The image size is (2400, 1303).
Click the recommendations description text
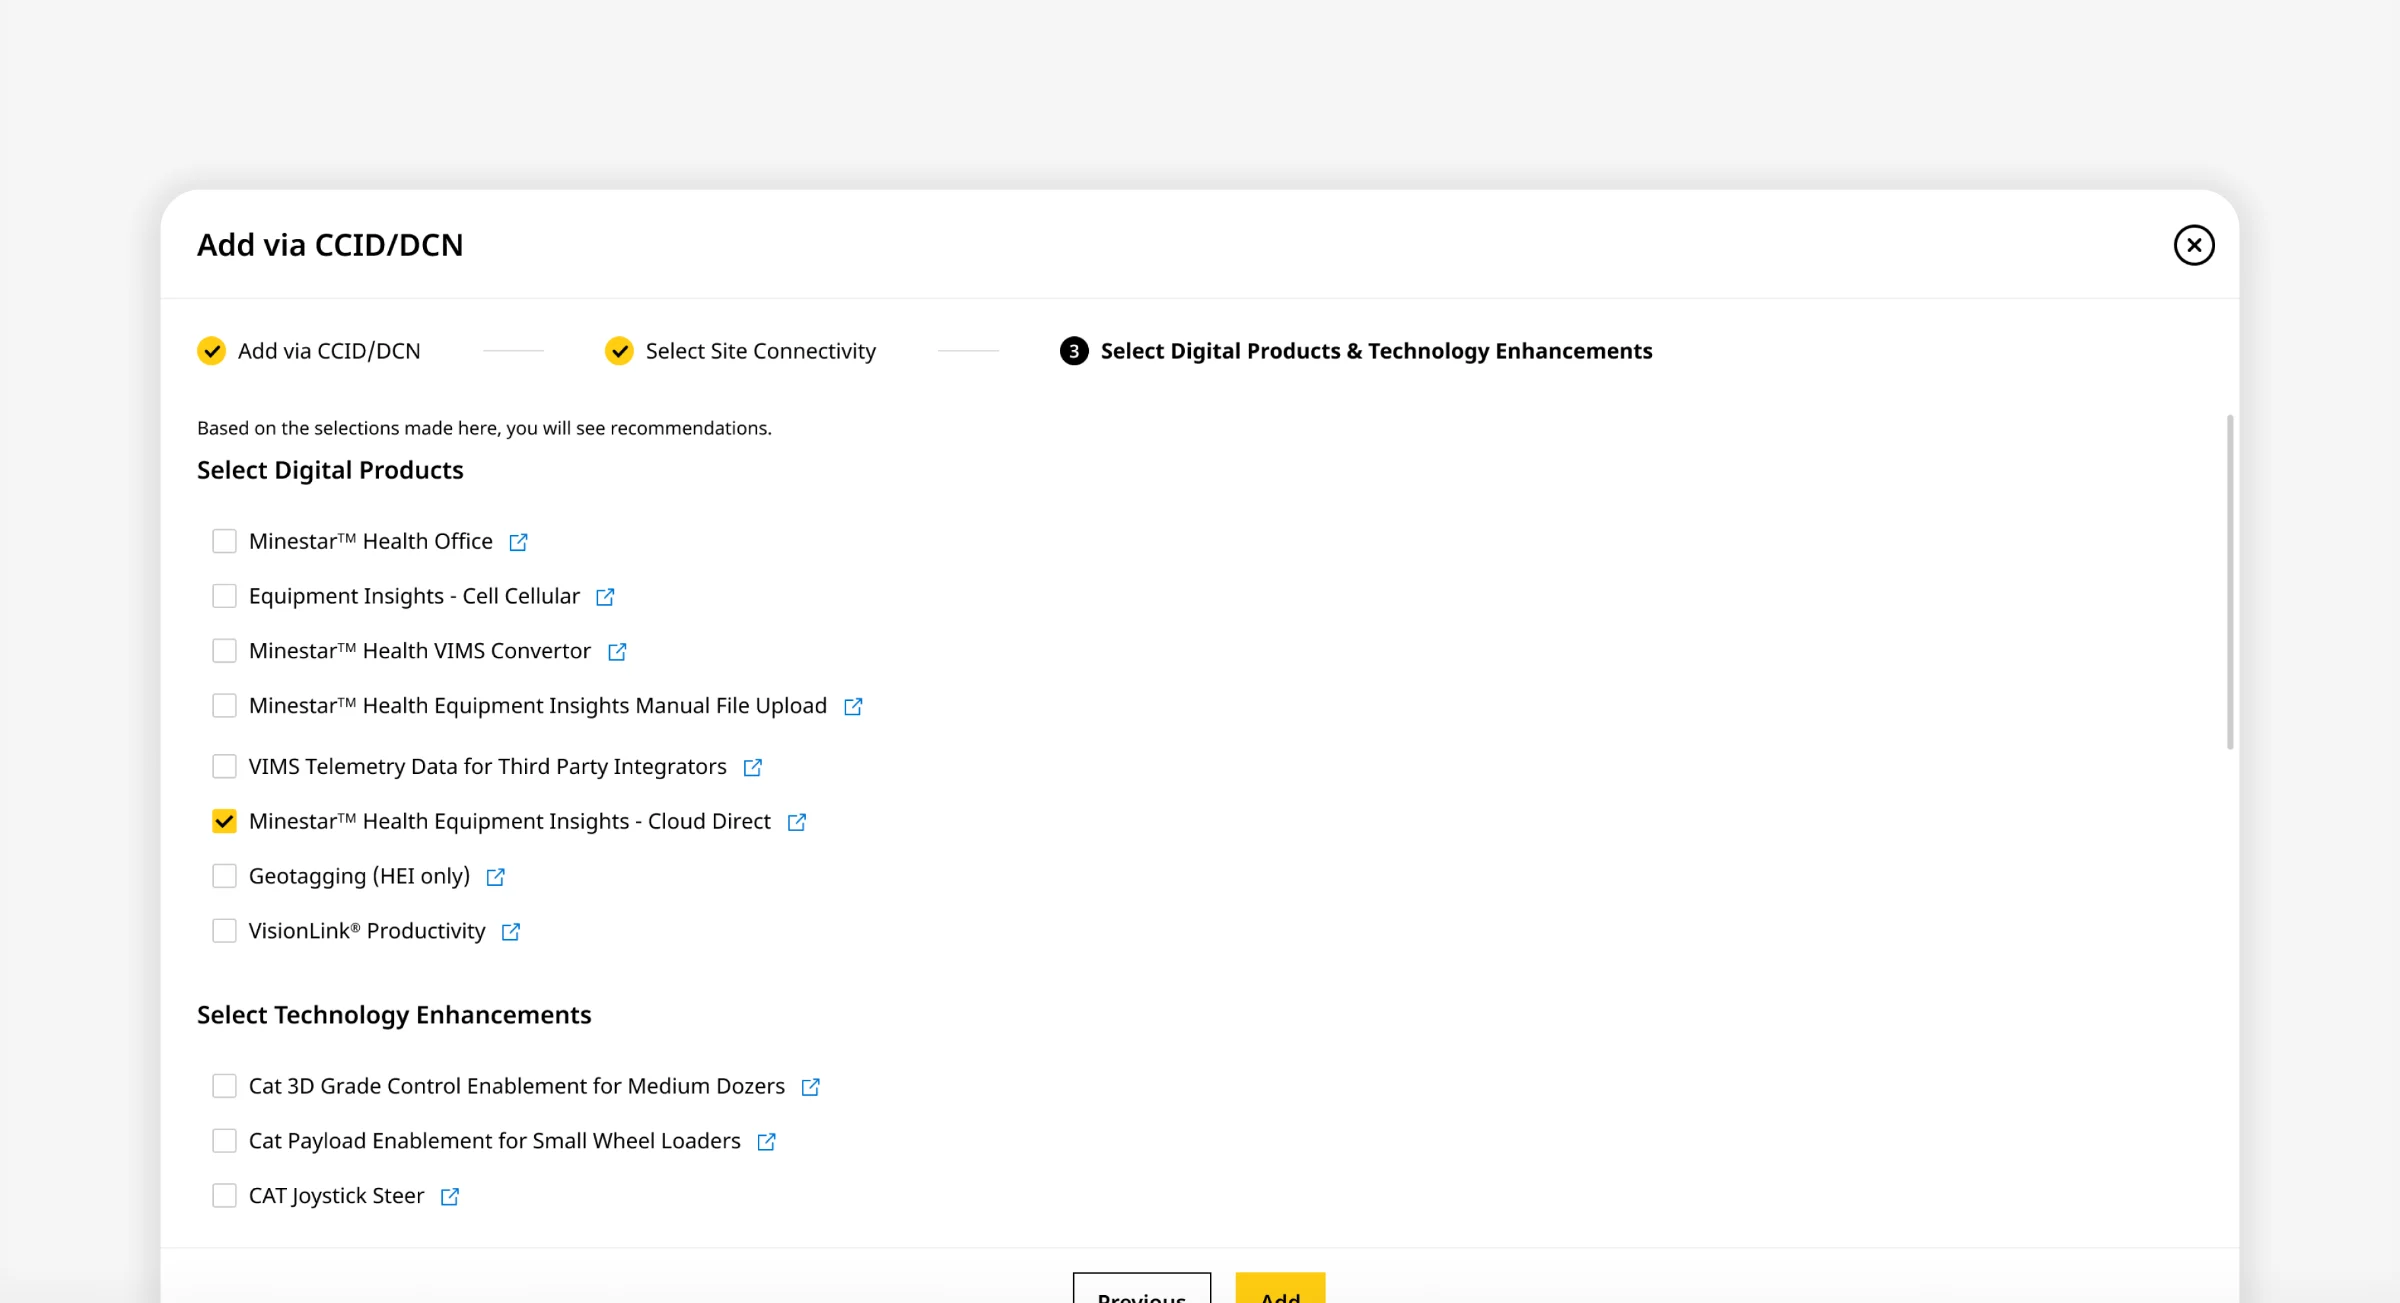click(484, 428)
